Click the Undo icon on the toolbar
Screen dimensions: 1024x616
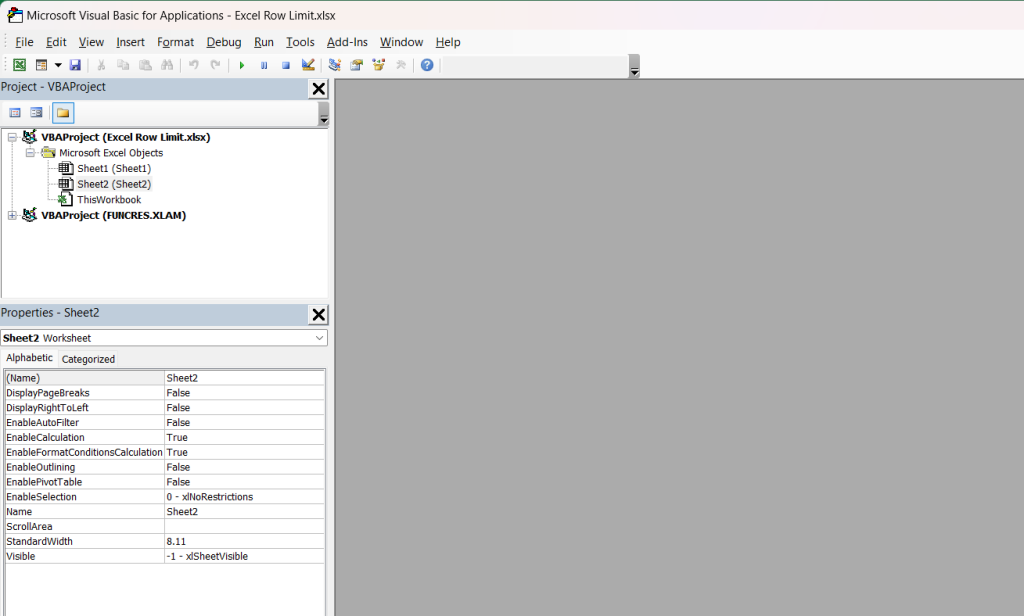192,64
